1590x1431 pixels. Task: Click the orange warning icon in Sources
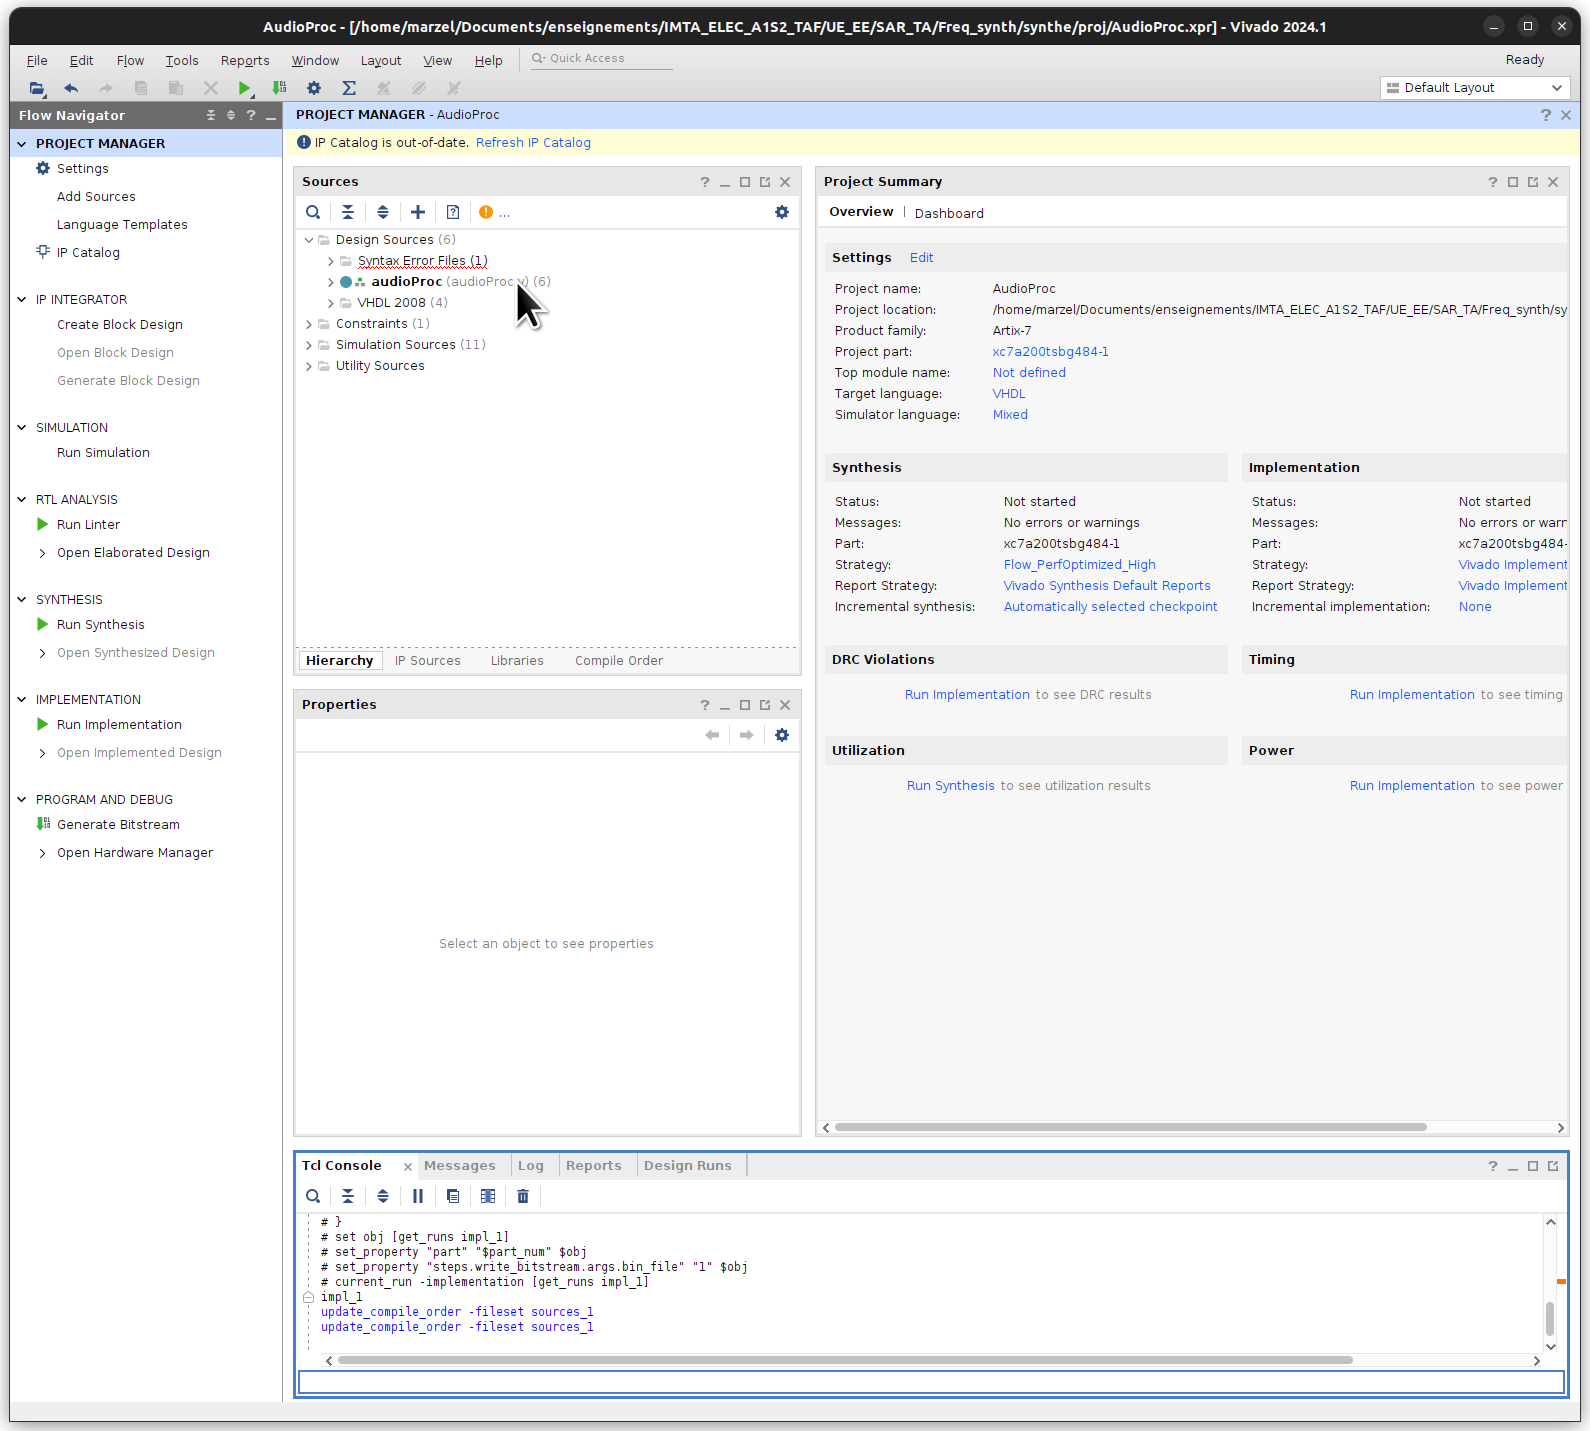click(486, 212)
